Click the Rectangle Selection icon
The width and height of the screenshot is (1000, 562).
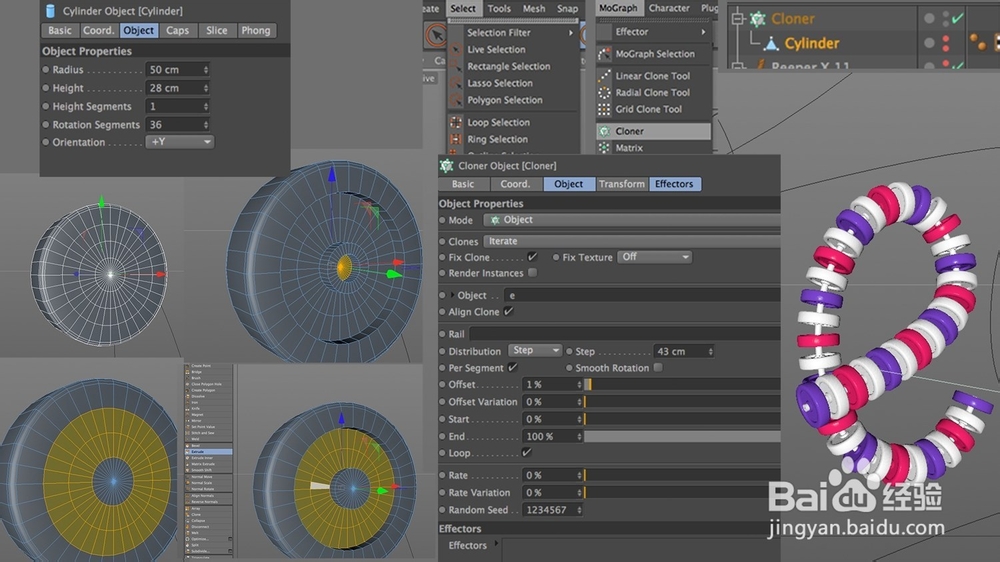coord(455,66)
